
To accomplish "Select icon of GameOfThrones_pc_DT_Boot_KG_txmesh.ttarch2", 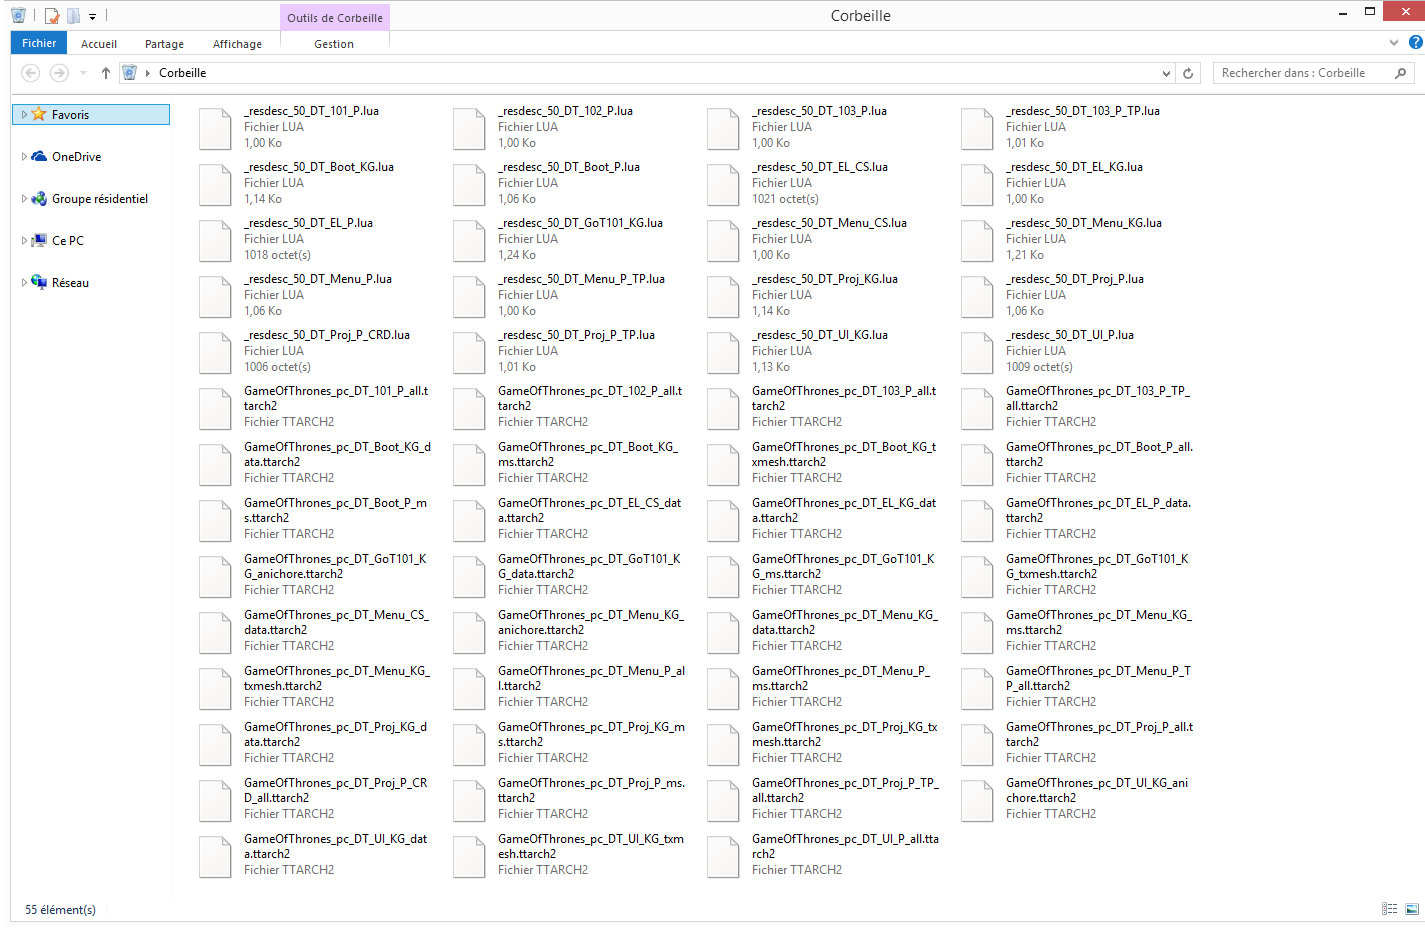I will click(x=723, y=465).
